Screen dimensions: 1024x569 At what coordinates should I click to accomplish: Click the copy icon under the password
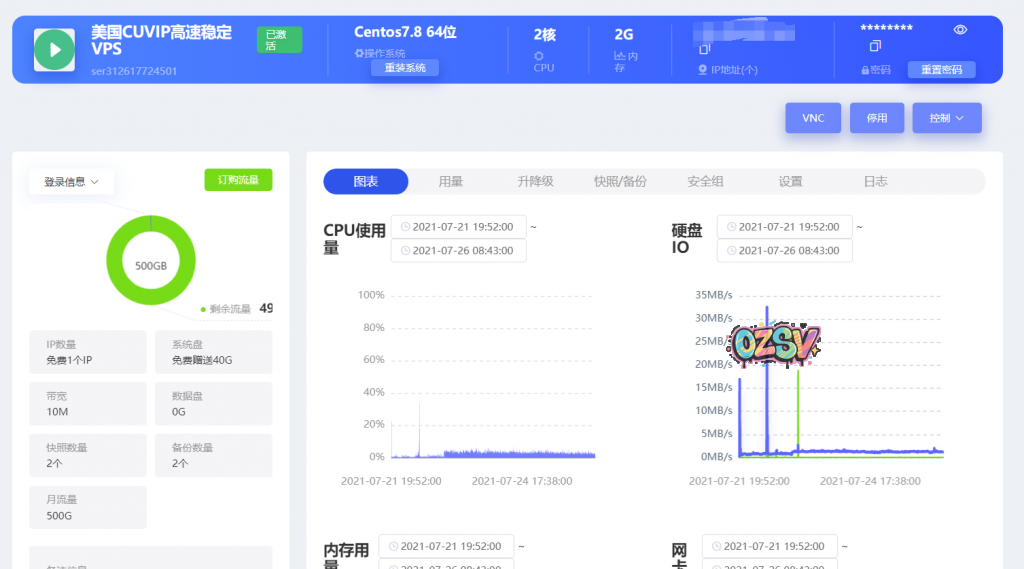pos(875,46)
